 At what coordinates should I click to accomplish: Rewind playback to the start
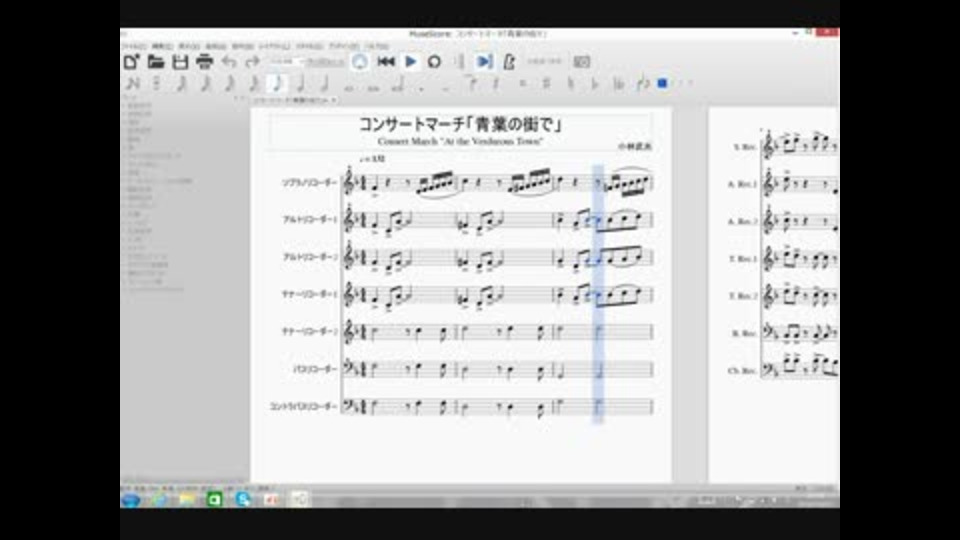(386, 62)
